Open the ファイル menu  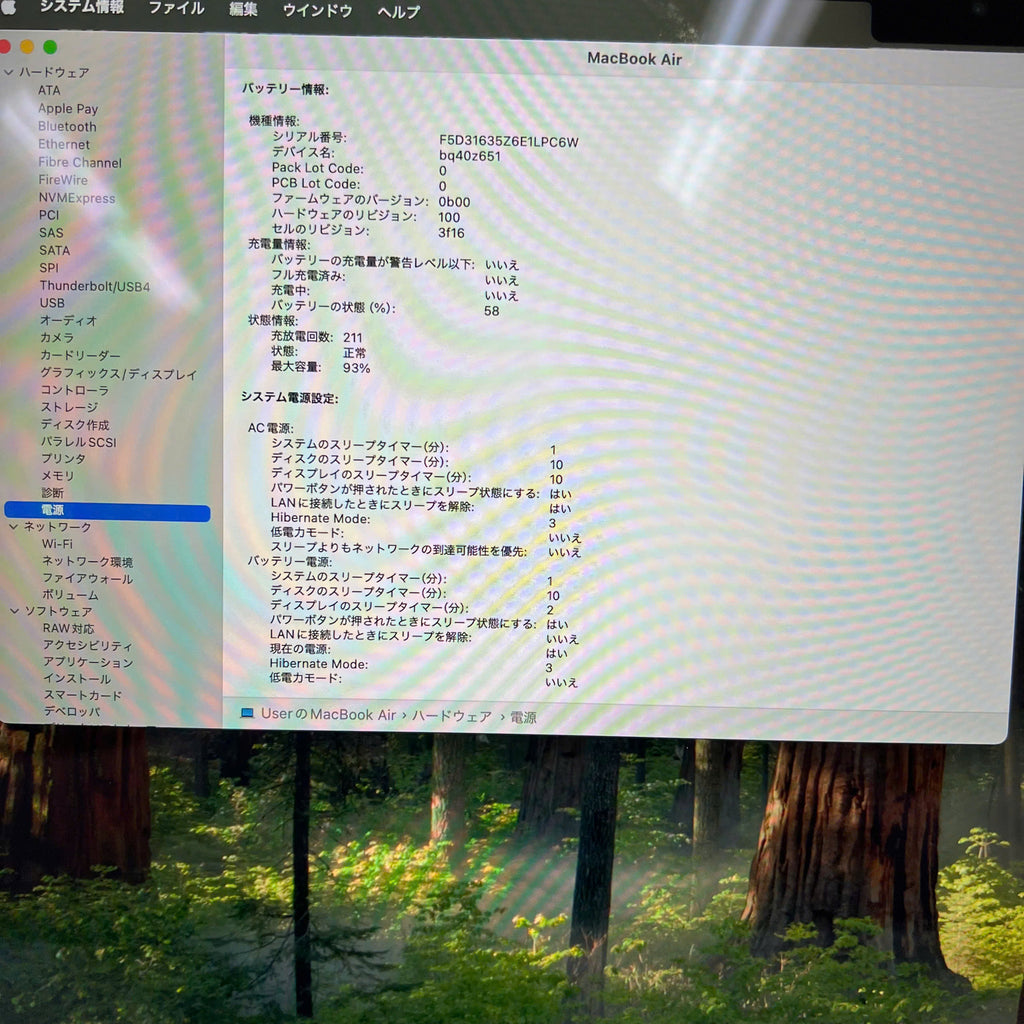pos(176,9)
